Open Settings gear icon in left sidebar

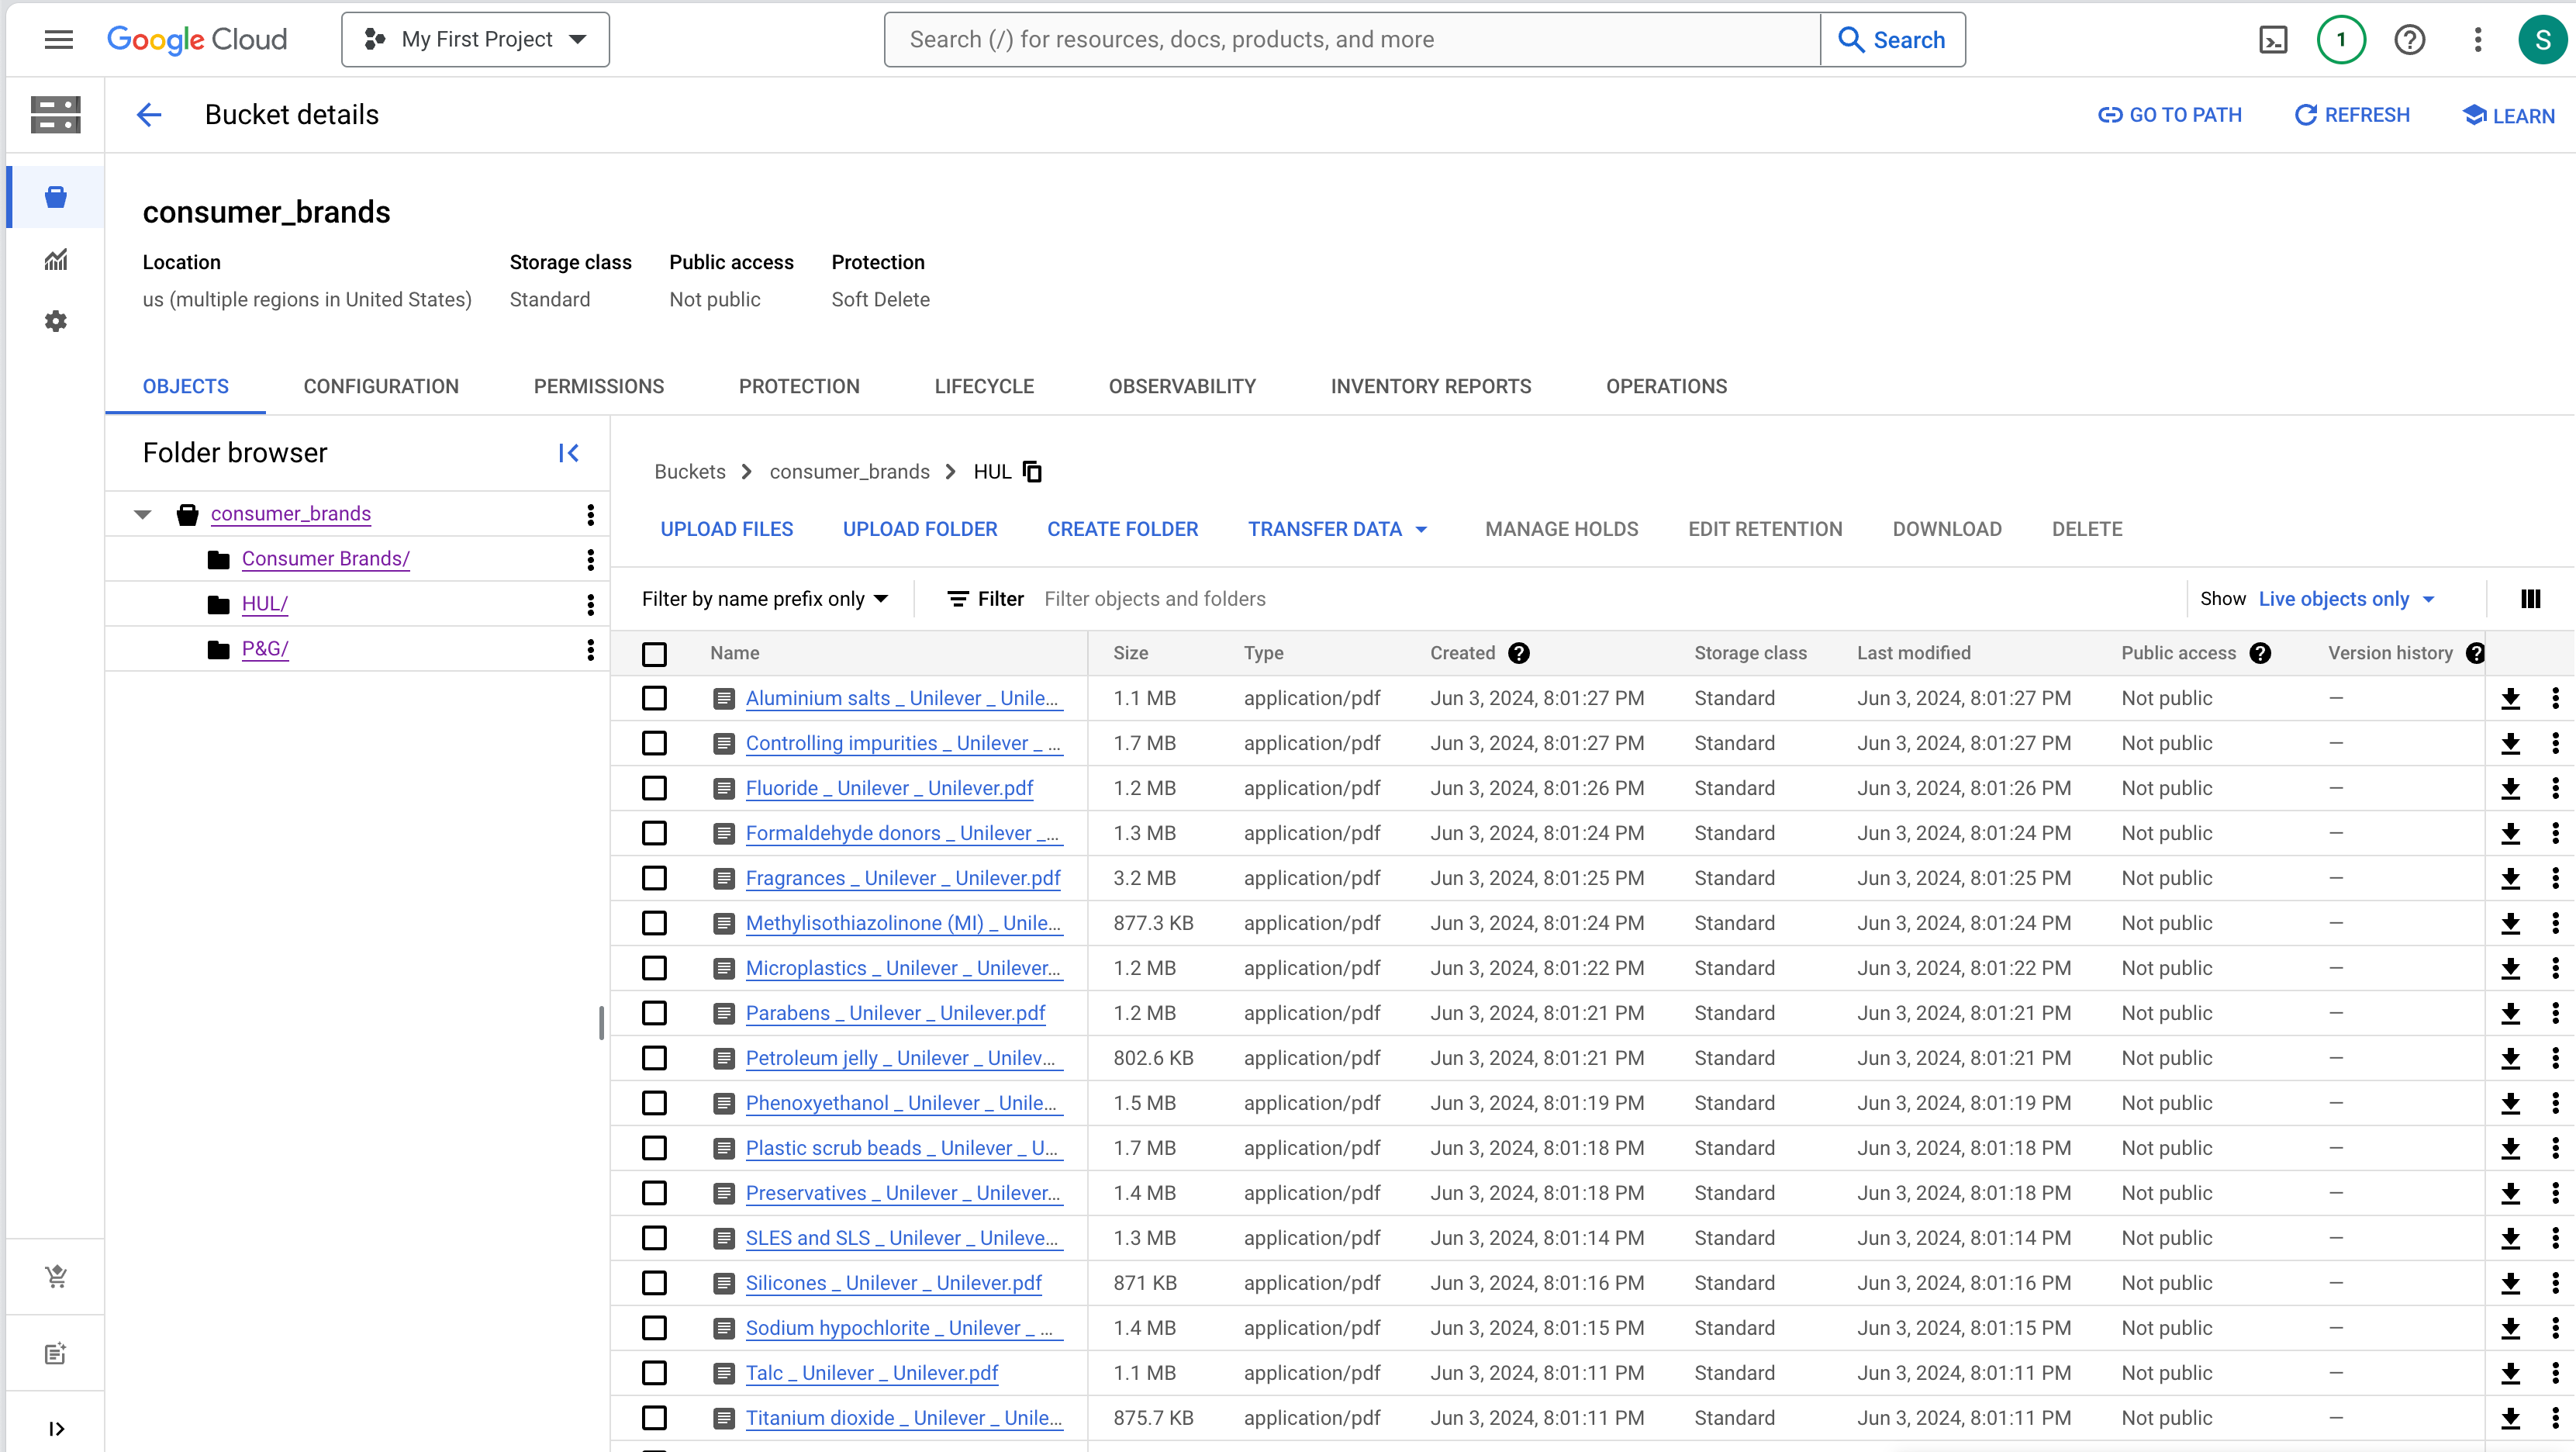(56, 321)
